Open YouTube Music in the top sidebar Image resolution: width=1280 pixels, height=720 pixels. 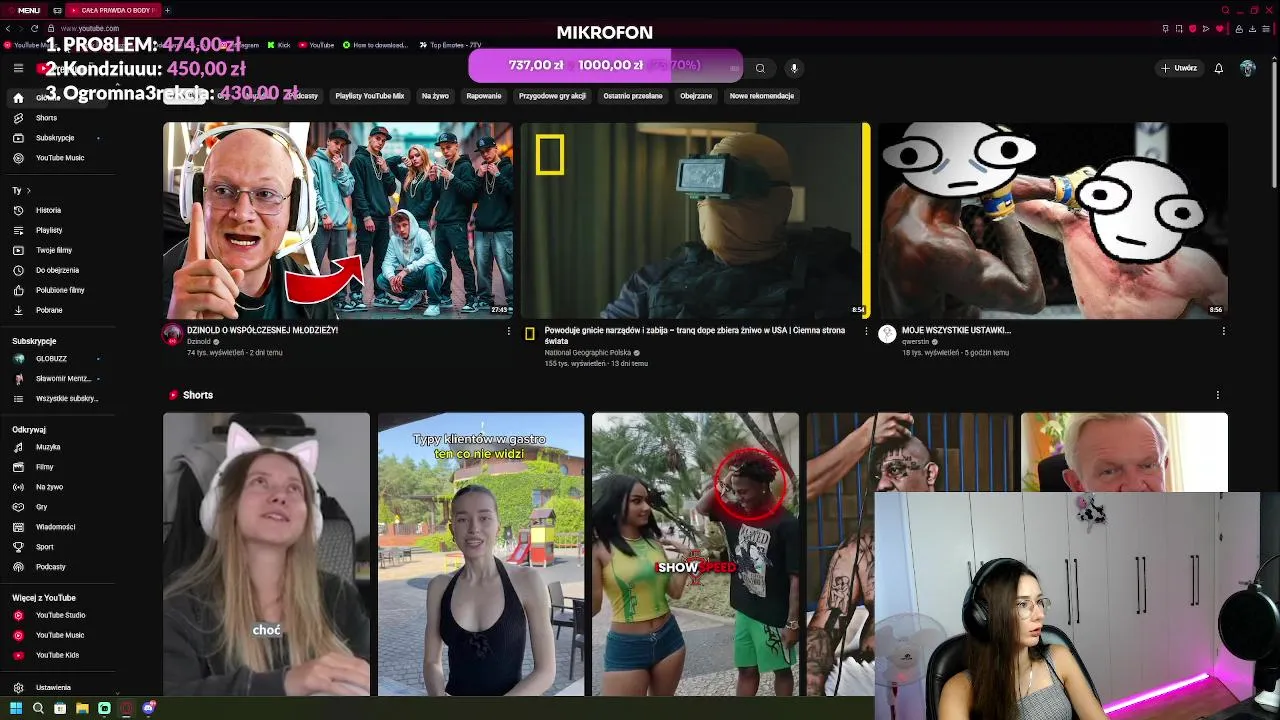[56, 158]
